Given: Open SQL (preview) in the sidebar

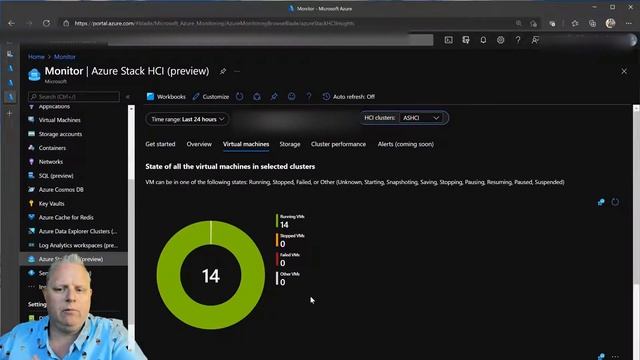Looking at the screenshot, I should (x=56, y=176).
